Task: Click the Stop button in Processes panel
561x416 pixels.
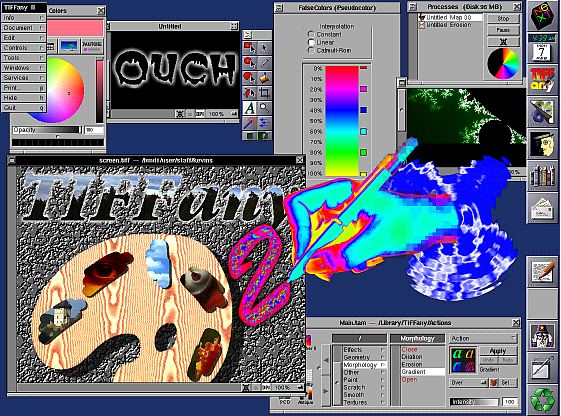Action: click(503, 19)
